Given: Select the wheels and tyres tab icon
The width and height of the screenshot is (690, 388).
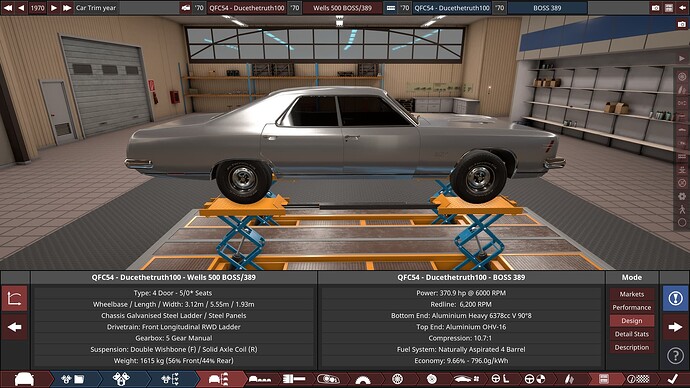Looking at the screenshot, I should tap(397, 379).
